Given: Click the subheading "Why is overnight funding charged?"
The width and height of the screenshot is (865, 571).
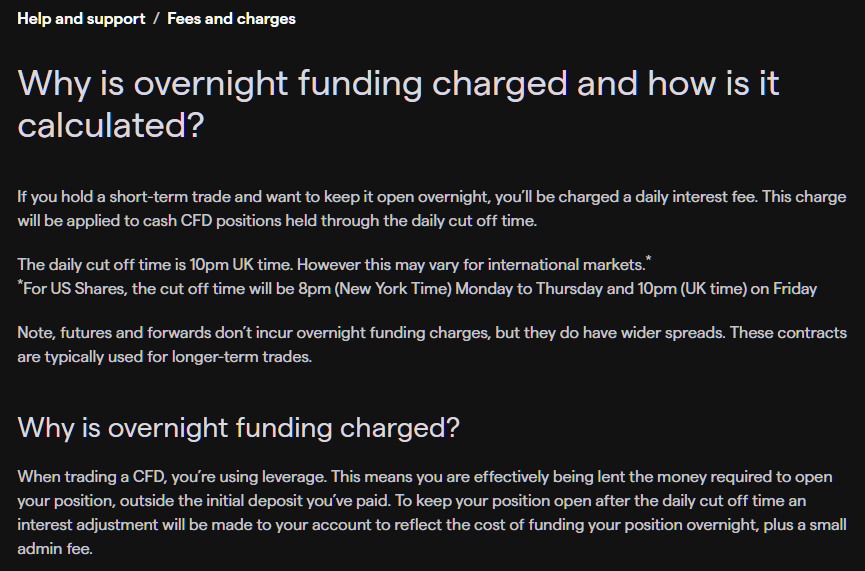Looking at the screenshot, I should point(238,428).
